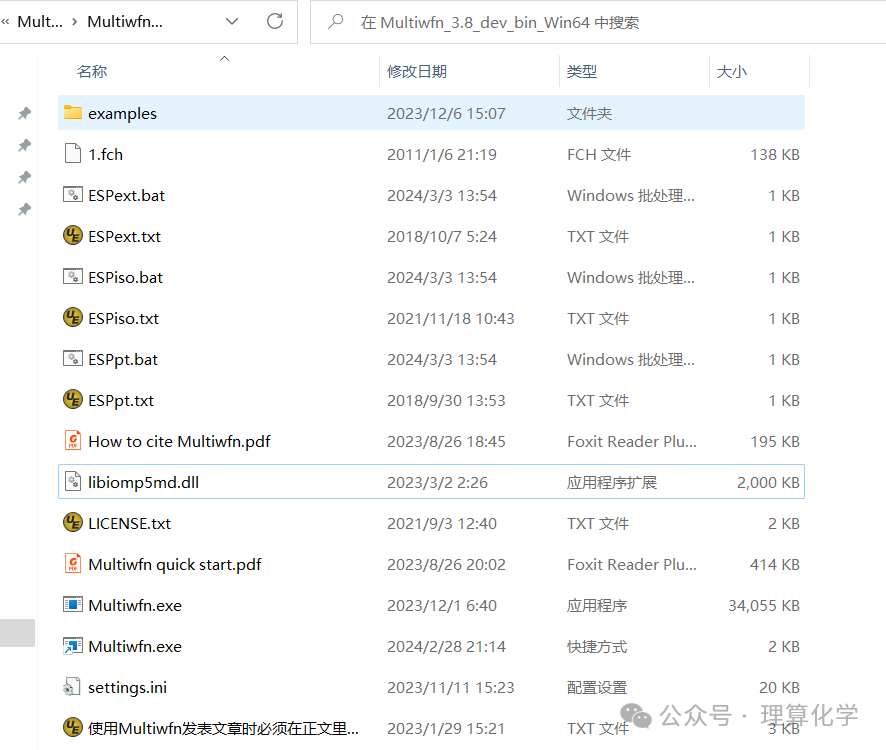Select the ESPext.bat batch file icon
The height and width of the screenshot is (750, 886).
coord(72,195)
